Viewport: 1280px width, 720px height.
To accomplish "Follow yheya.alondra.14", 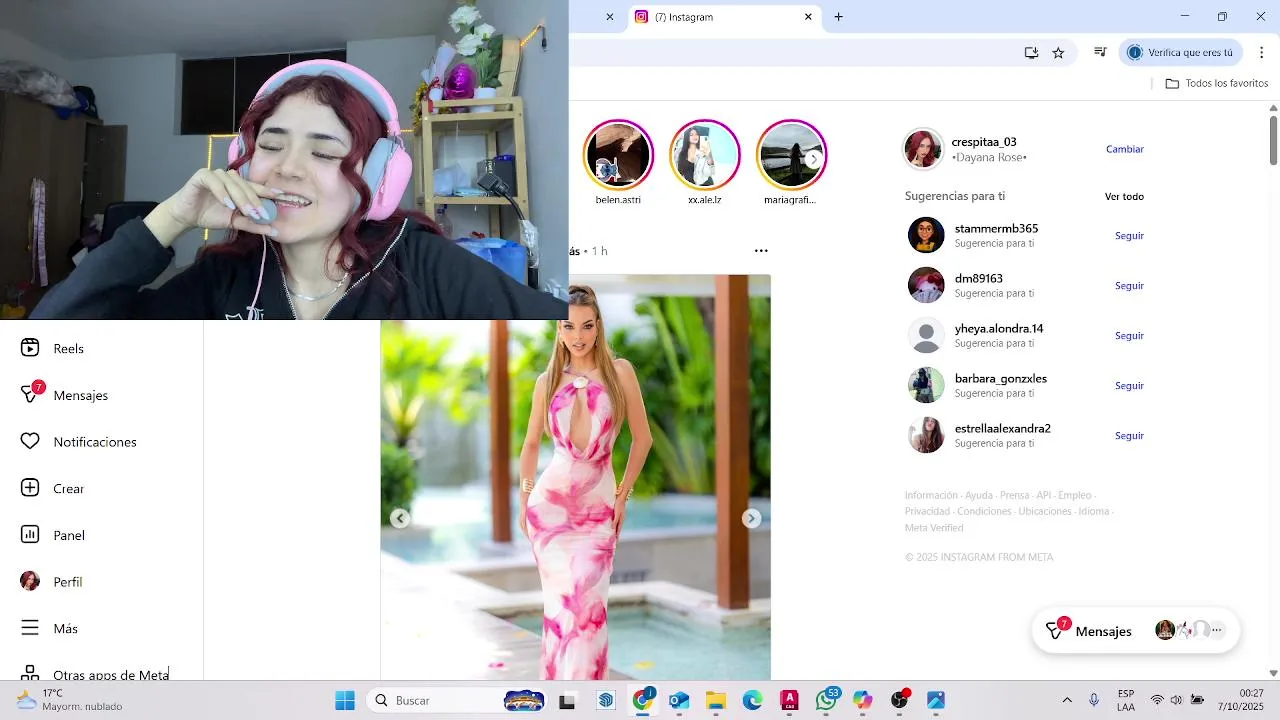I will 1129,336.
